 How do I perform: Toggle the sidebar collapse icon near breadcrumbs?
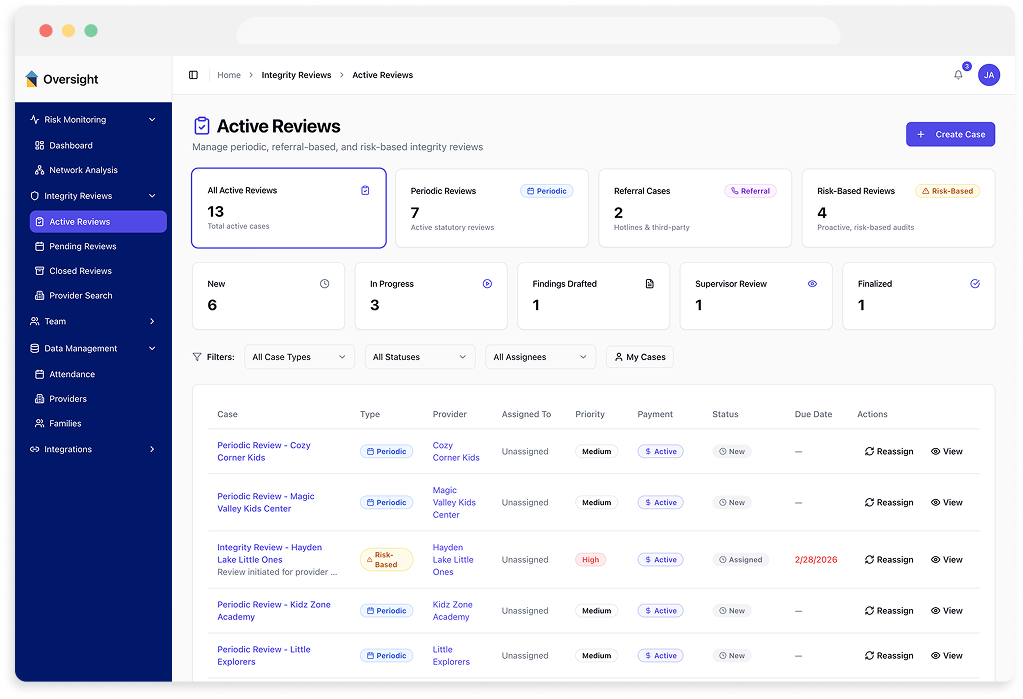pyautogui.click(x=193, y=74)
